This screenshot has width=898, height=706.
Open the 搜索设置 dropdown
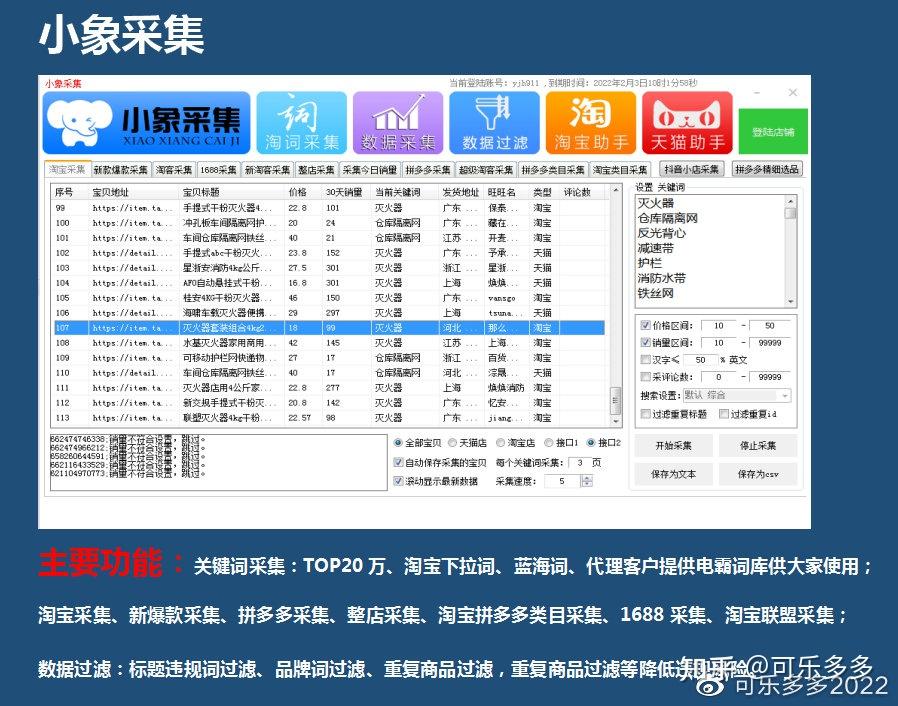click(737, 395)
